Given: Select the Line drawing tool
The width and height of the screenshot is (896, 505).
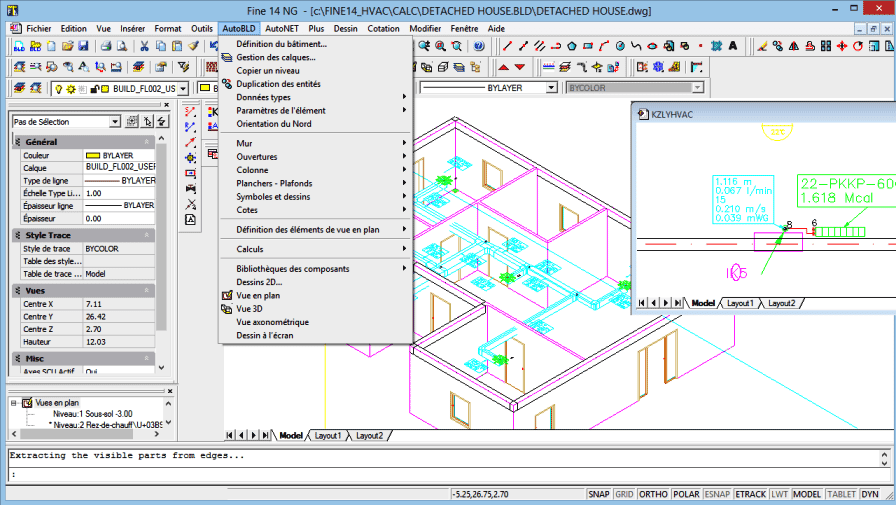Looking at the screenshot, I should tap(507, 46).
